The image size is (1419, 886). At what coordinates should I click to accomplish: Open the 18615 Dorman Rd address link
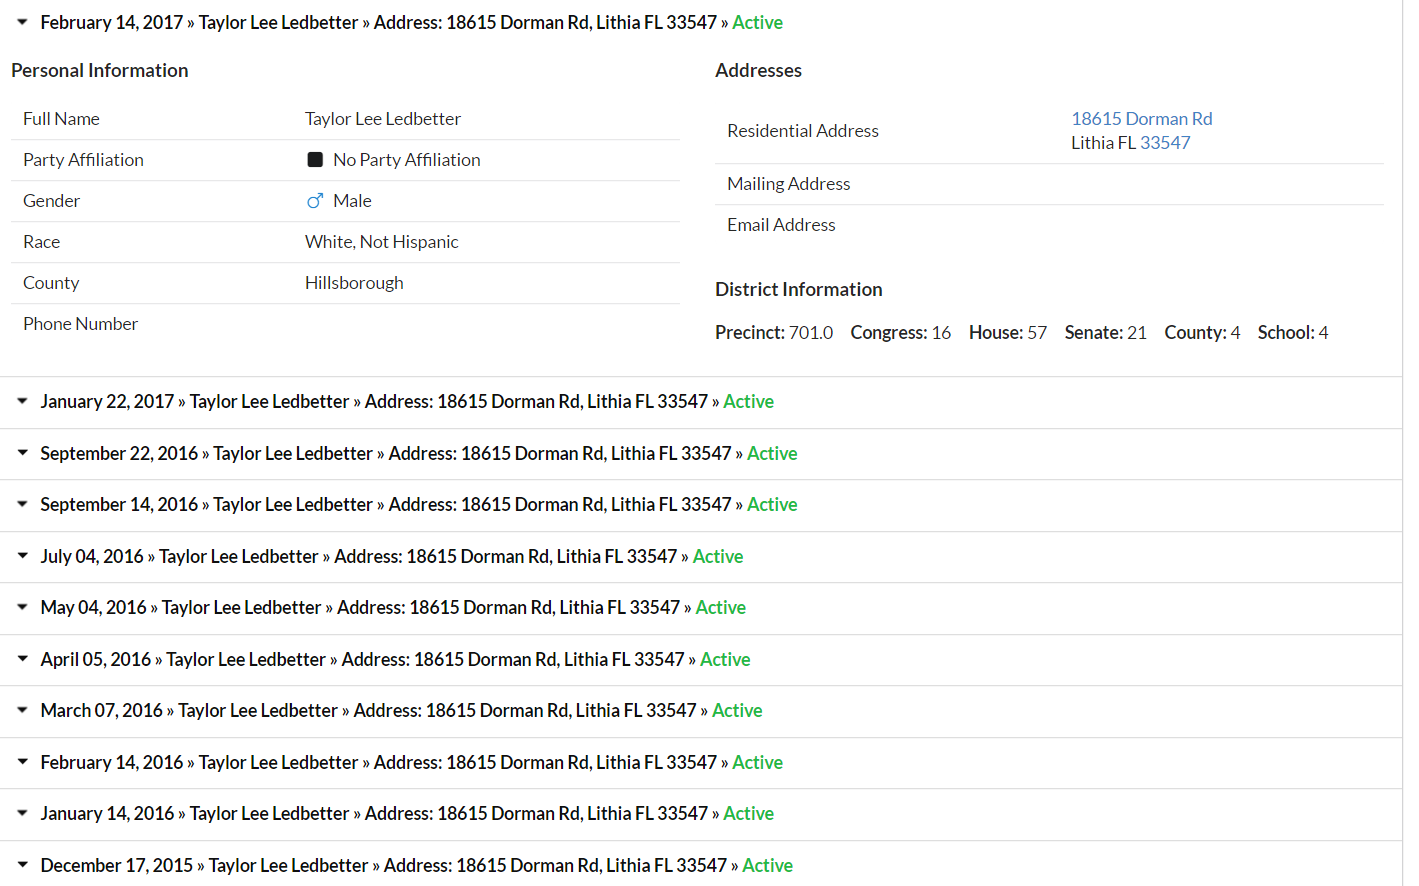coord(1142,119)
